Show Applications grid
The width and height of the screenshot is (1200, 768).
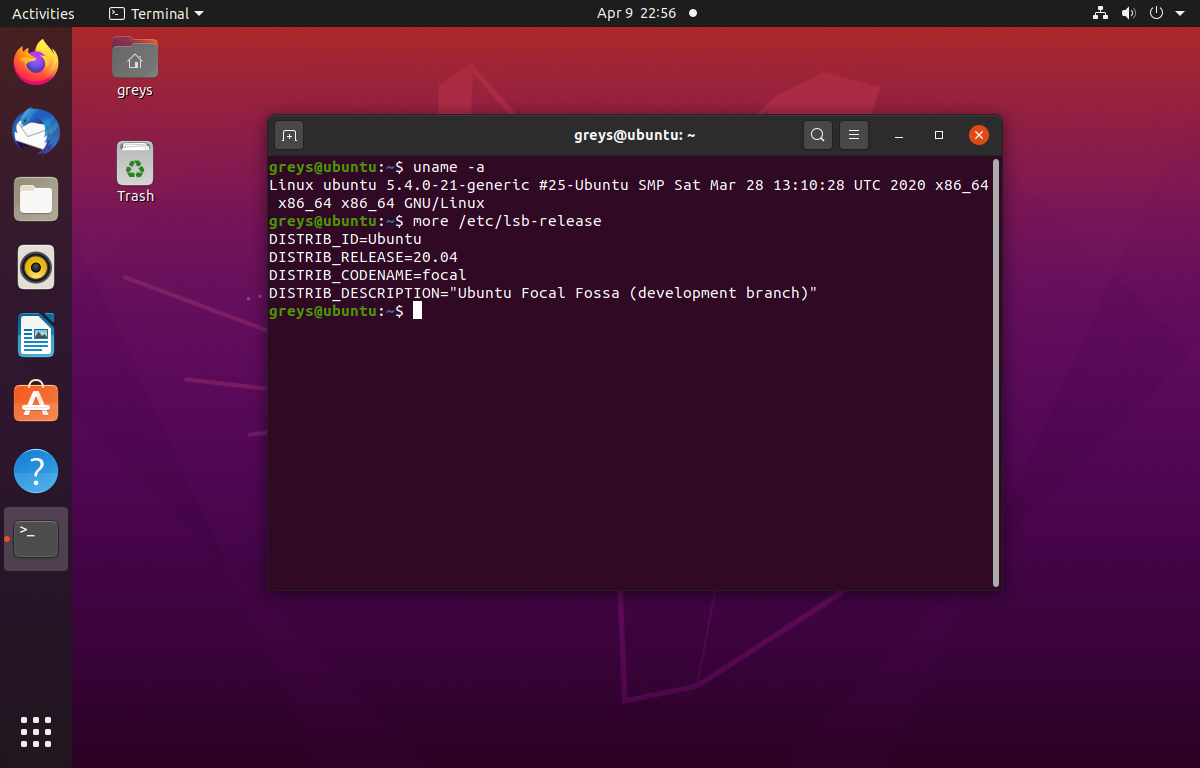pos(36,732)
